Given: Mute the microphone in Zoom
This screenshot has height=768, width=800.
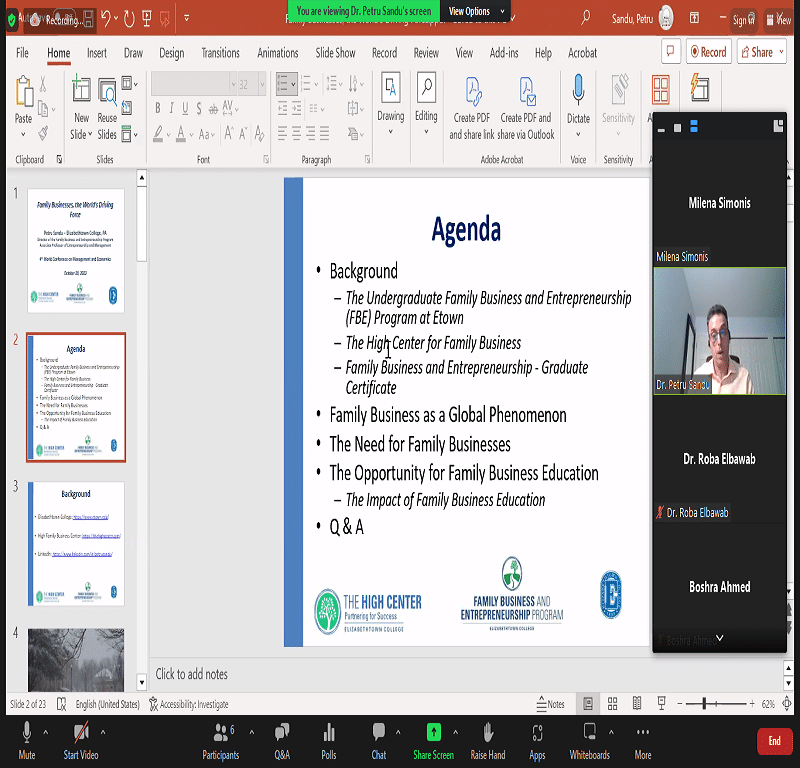Looking at the screenshot, I should pos(27,737).
